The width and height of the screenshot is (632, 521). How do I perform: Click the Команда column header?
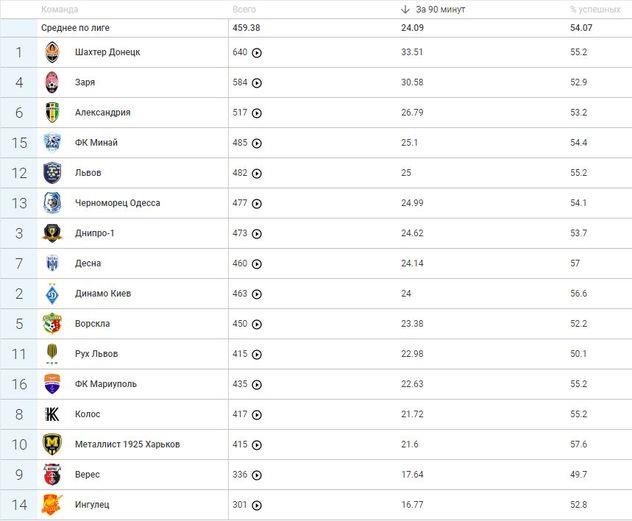[x=60, y=9]
